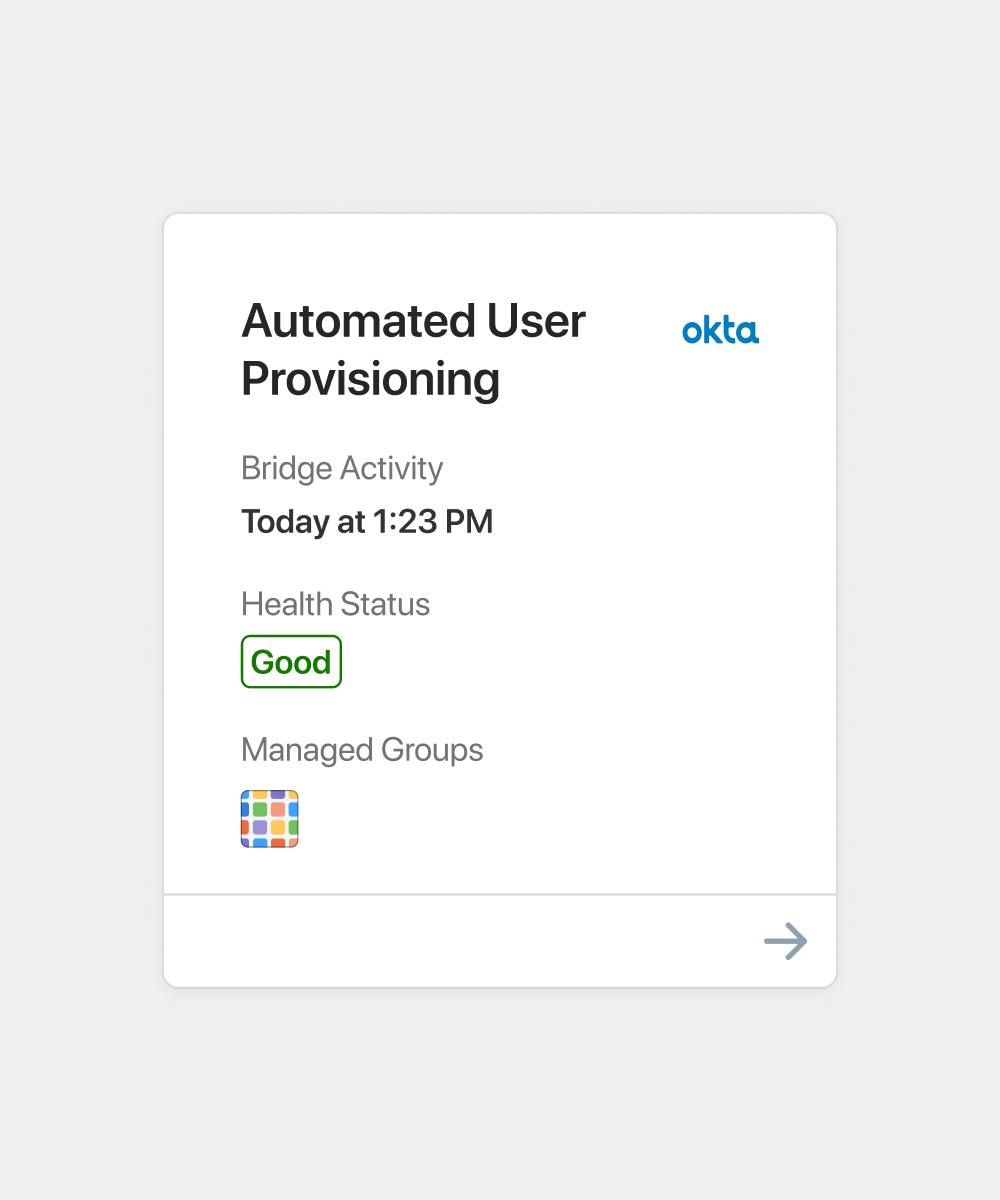1000x1200 pixels.
Task: Click the word Provisioning in the title
Action: (371, 379)
